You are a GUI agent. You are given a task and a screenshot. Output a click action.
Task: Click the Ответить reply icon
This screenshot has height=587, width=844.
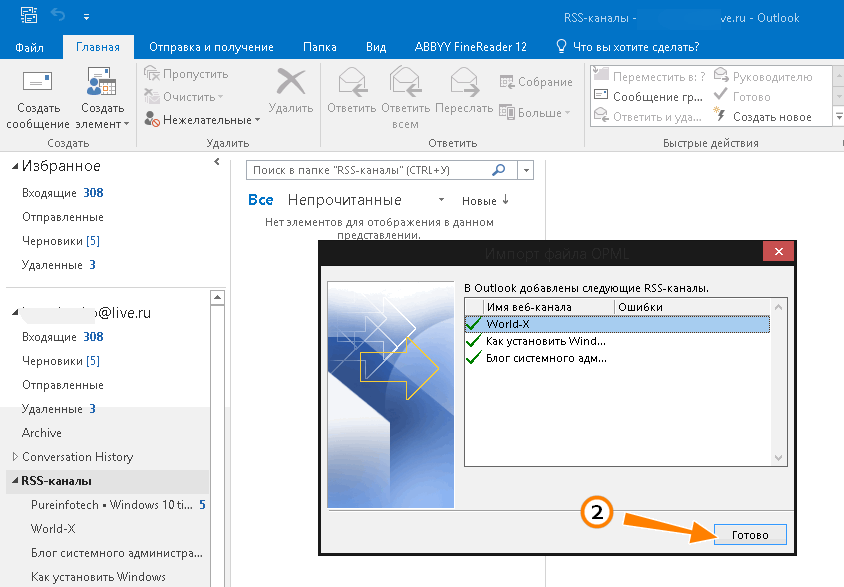point(352,81)
